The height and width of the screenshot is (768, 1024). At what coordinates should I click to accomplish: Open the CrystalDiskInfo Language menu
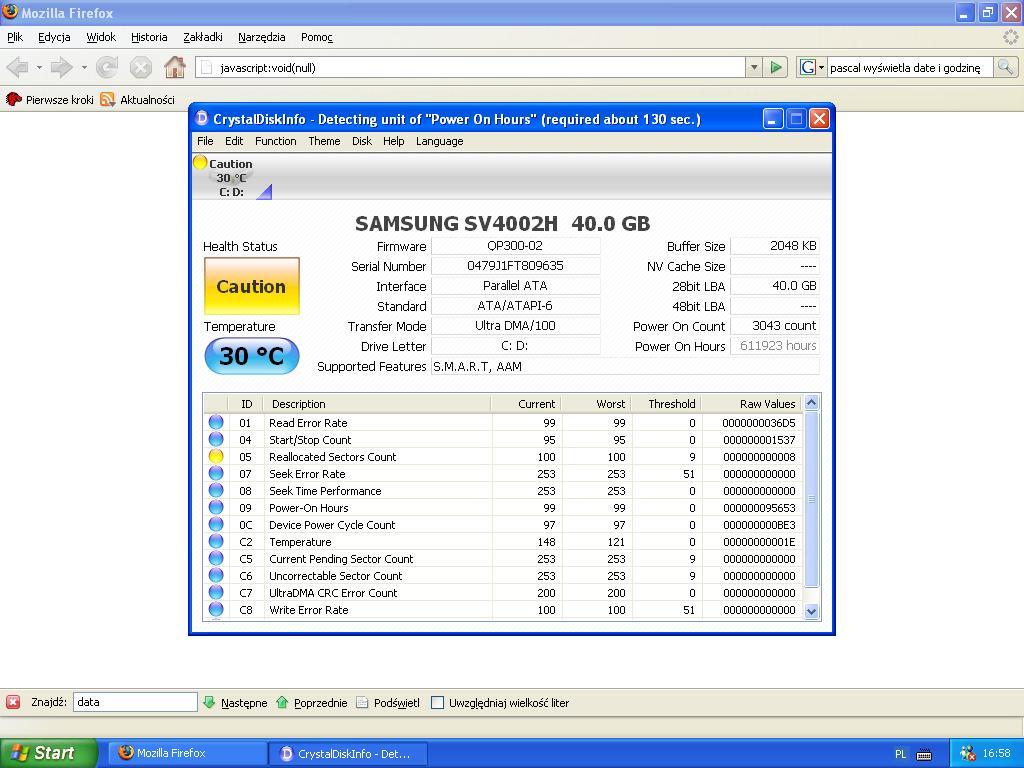pos(440,141)
